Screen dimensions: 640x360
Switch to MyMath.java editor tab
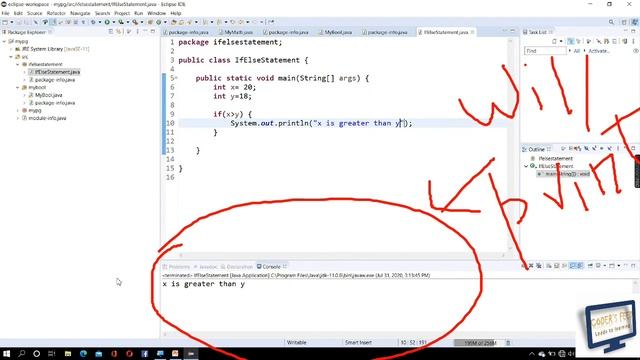pyautogui.click(x=238, y=32)
